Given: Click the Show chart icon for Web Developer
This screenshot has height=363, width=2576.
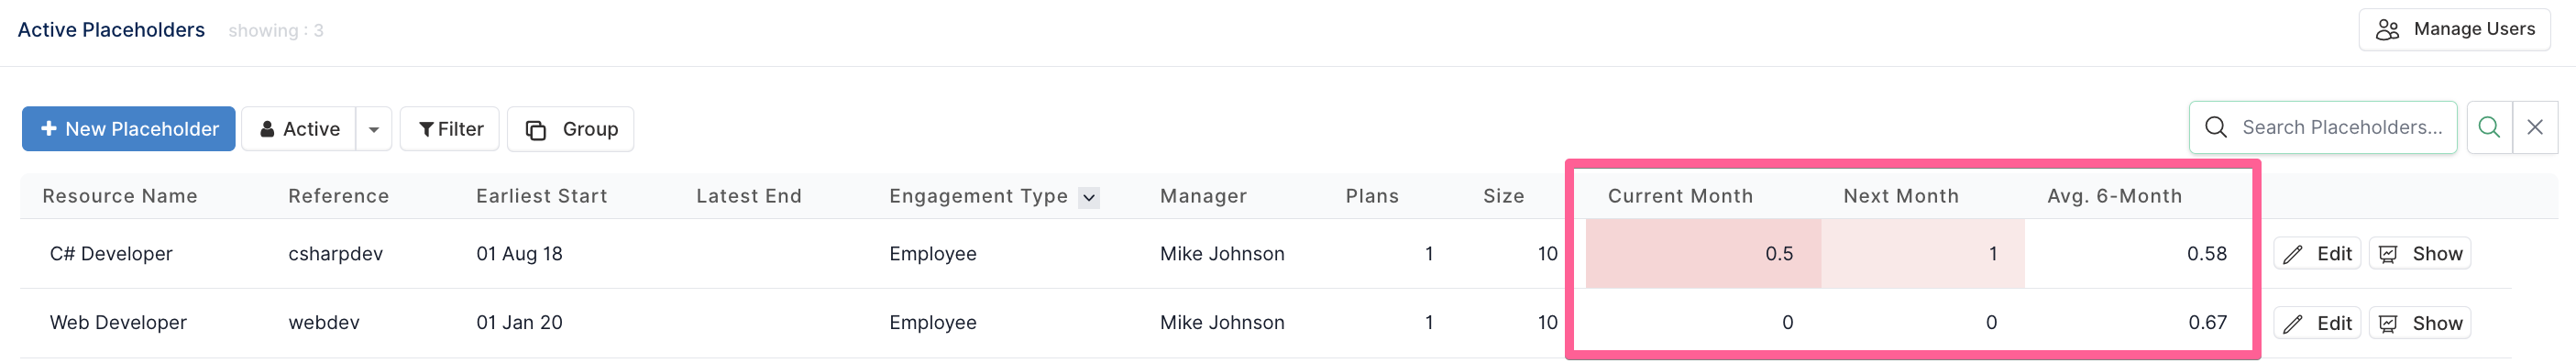Looking at the screenshot, I should coord(2388,323).
